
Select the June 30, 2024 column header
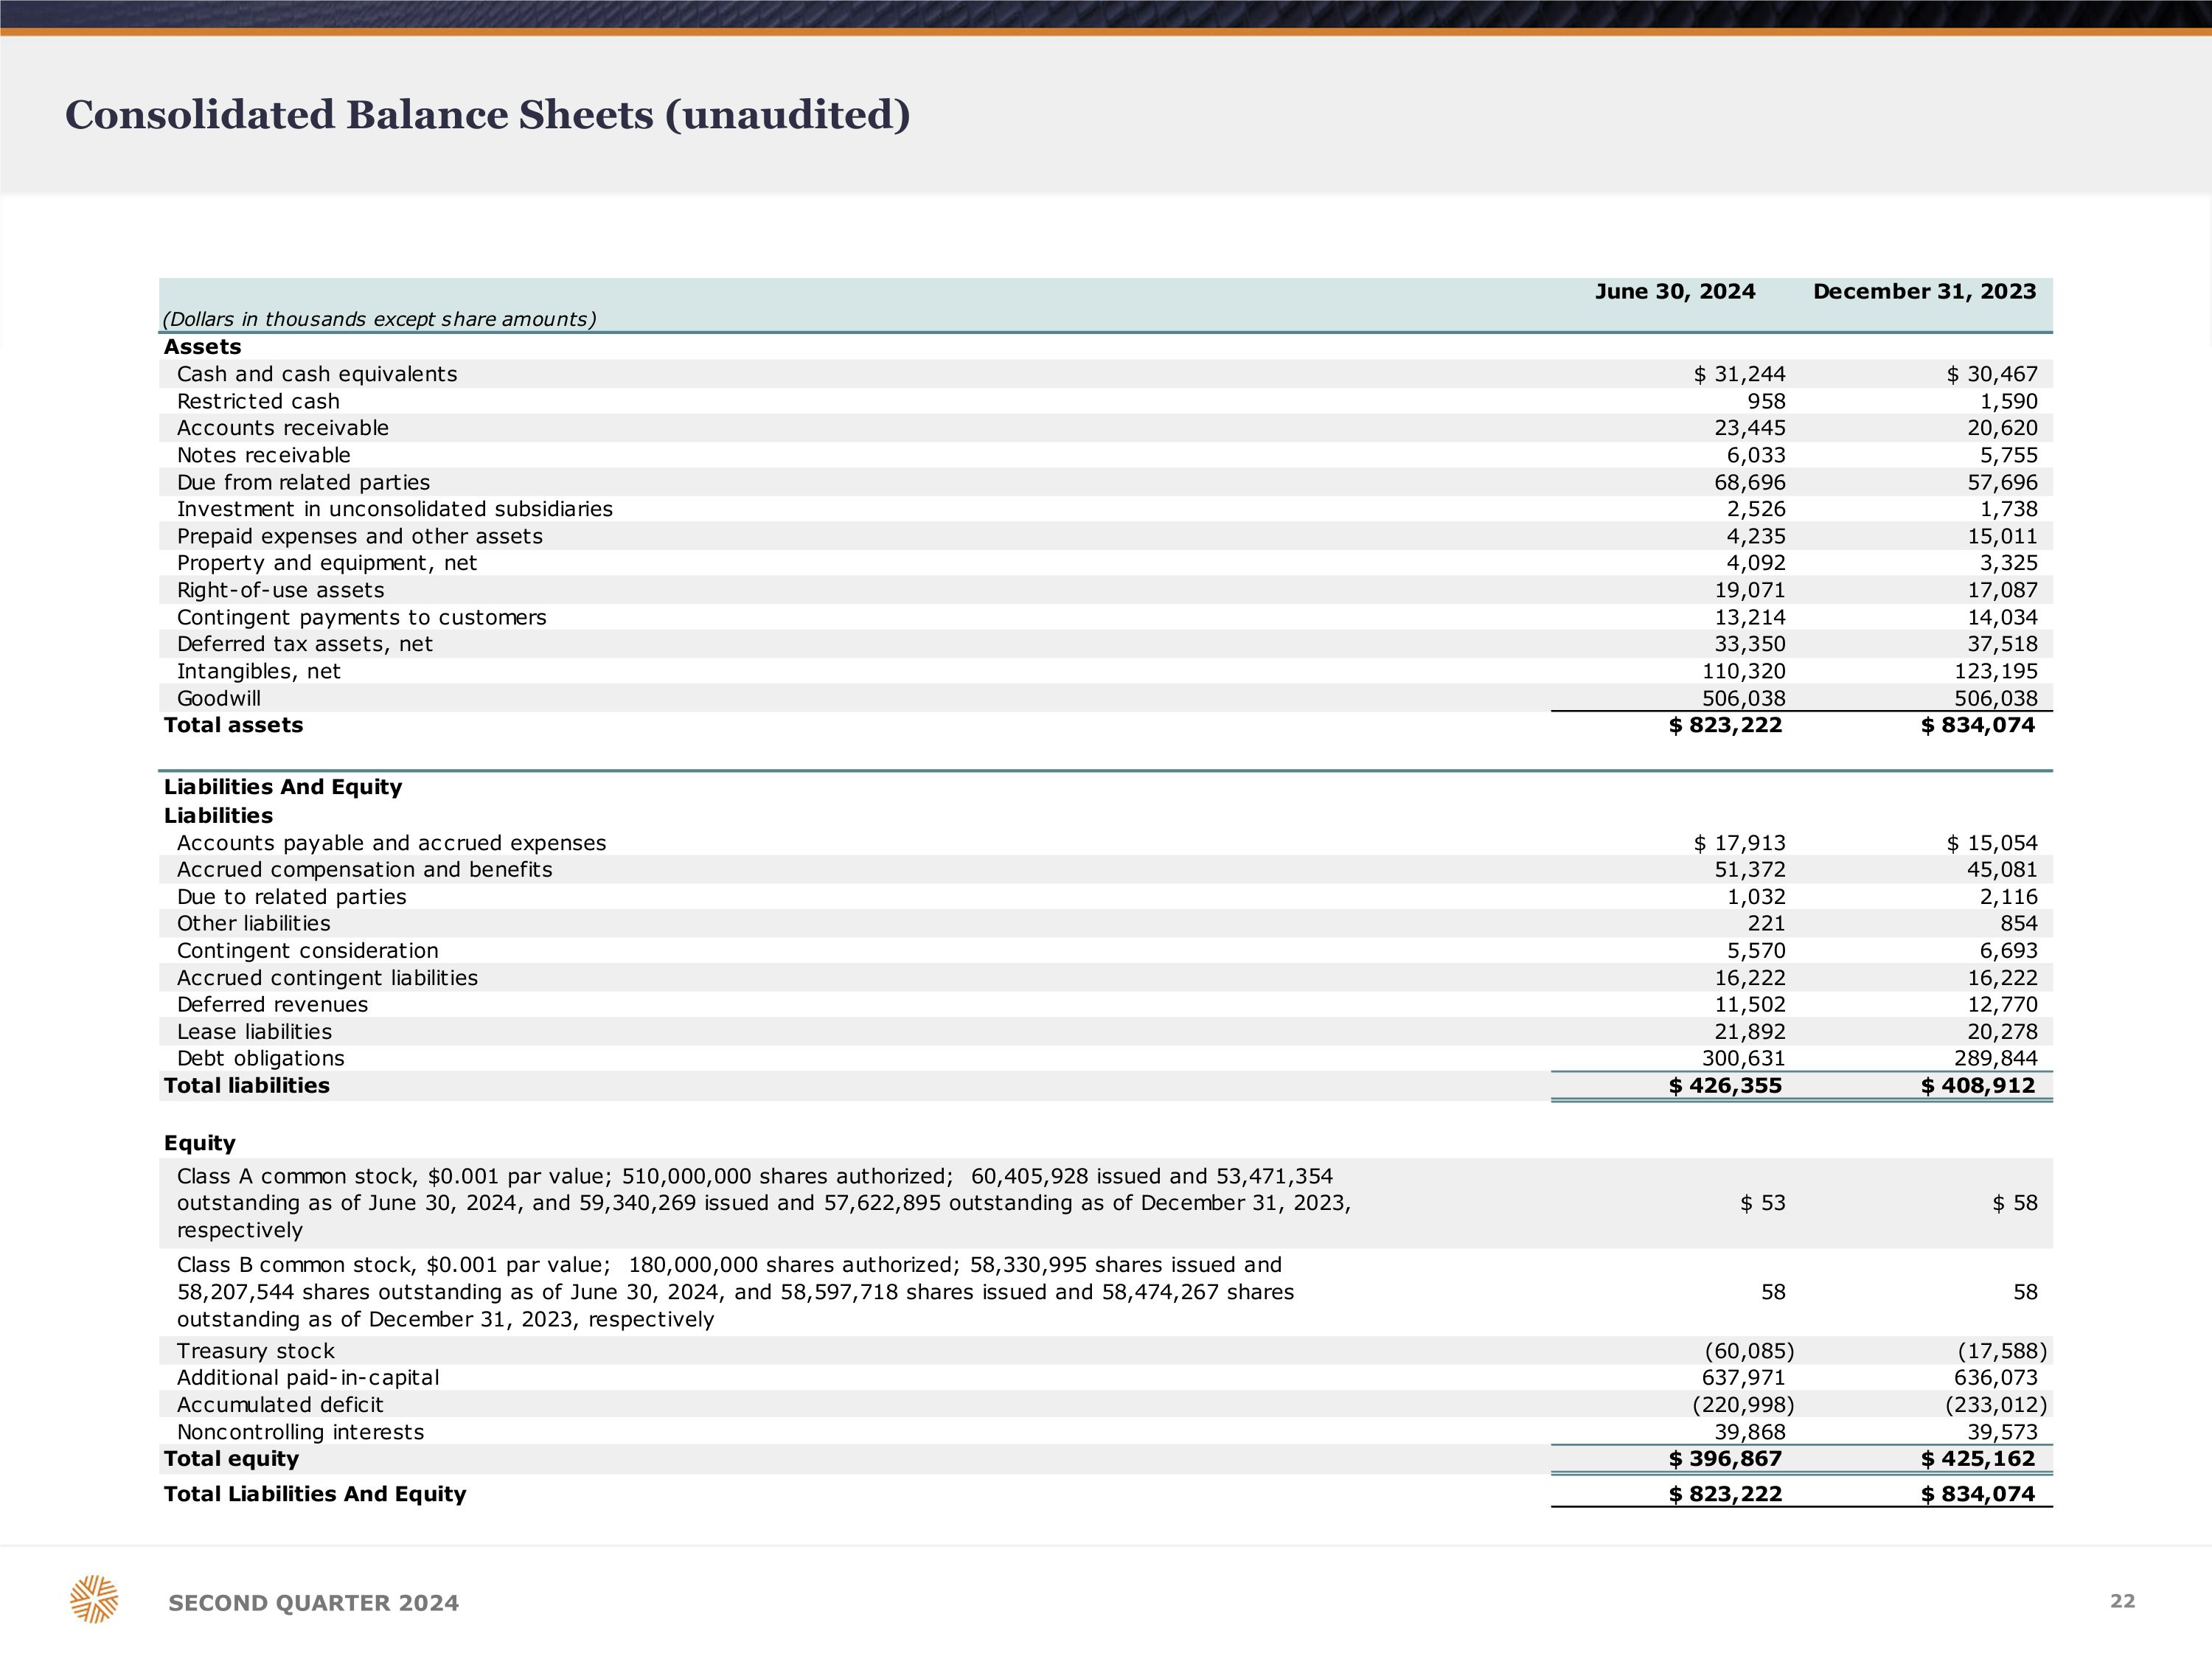[1674, 291]
